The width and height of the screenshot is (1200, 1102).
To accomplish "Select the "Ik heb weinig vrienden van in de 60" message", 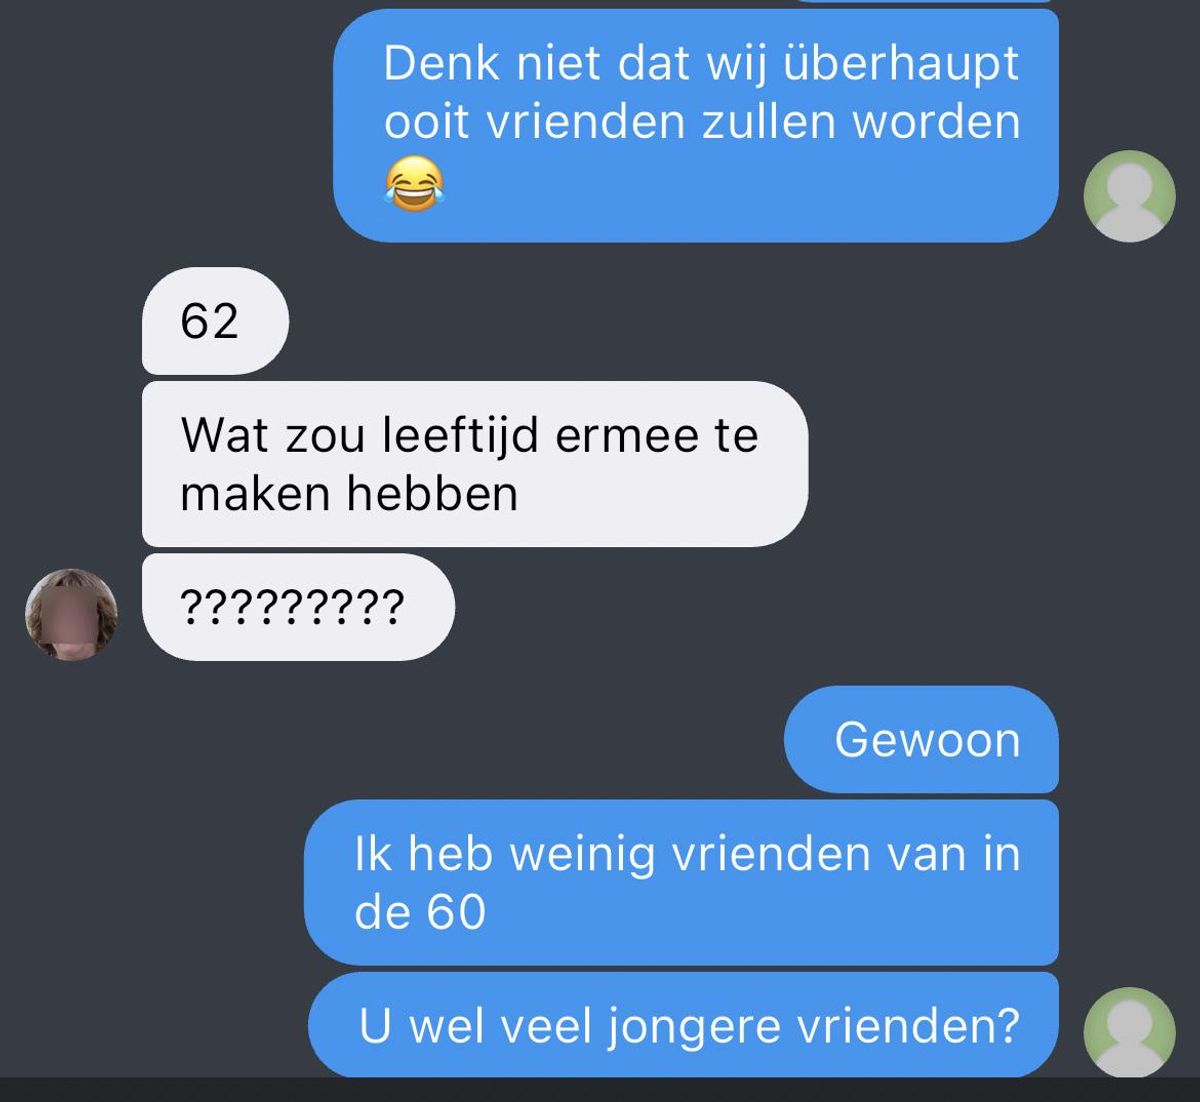I will click(681, 882).
